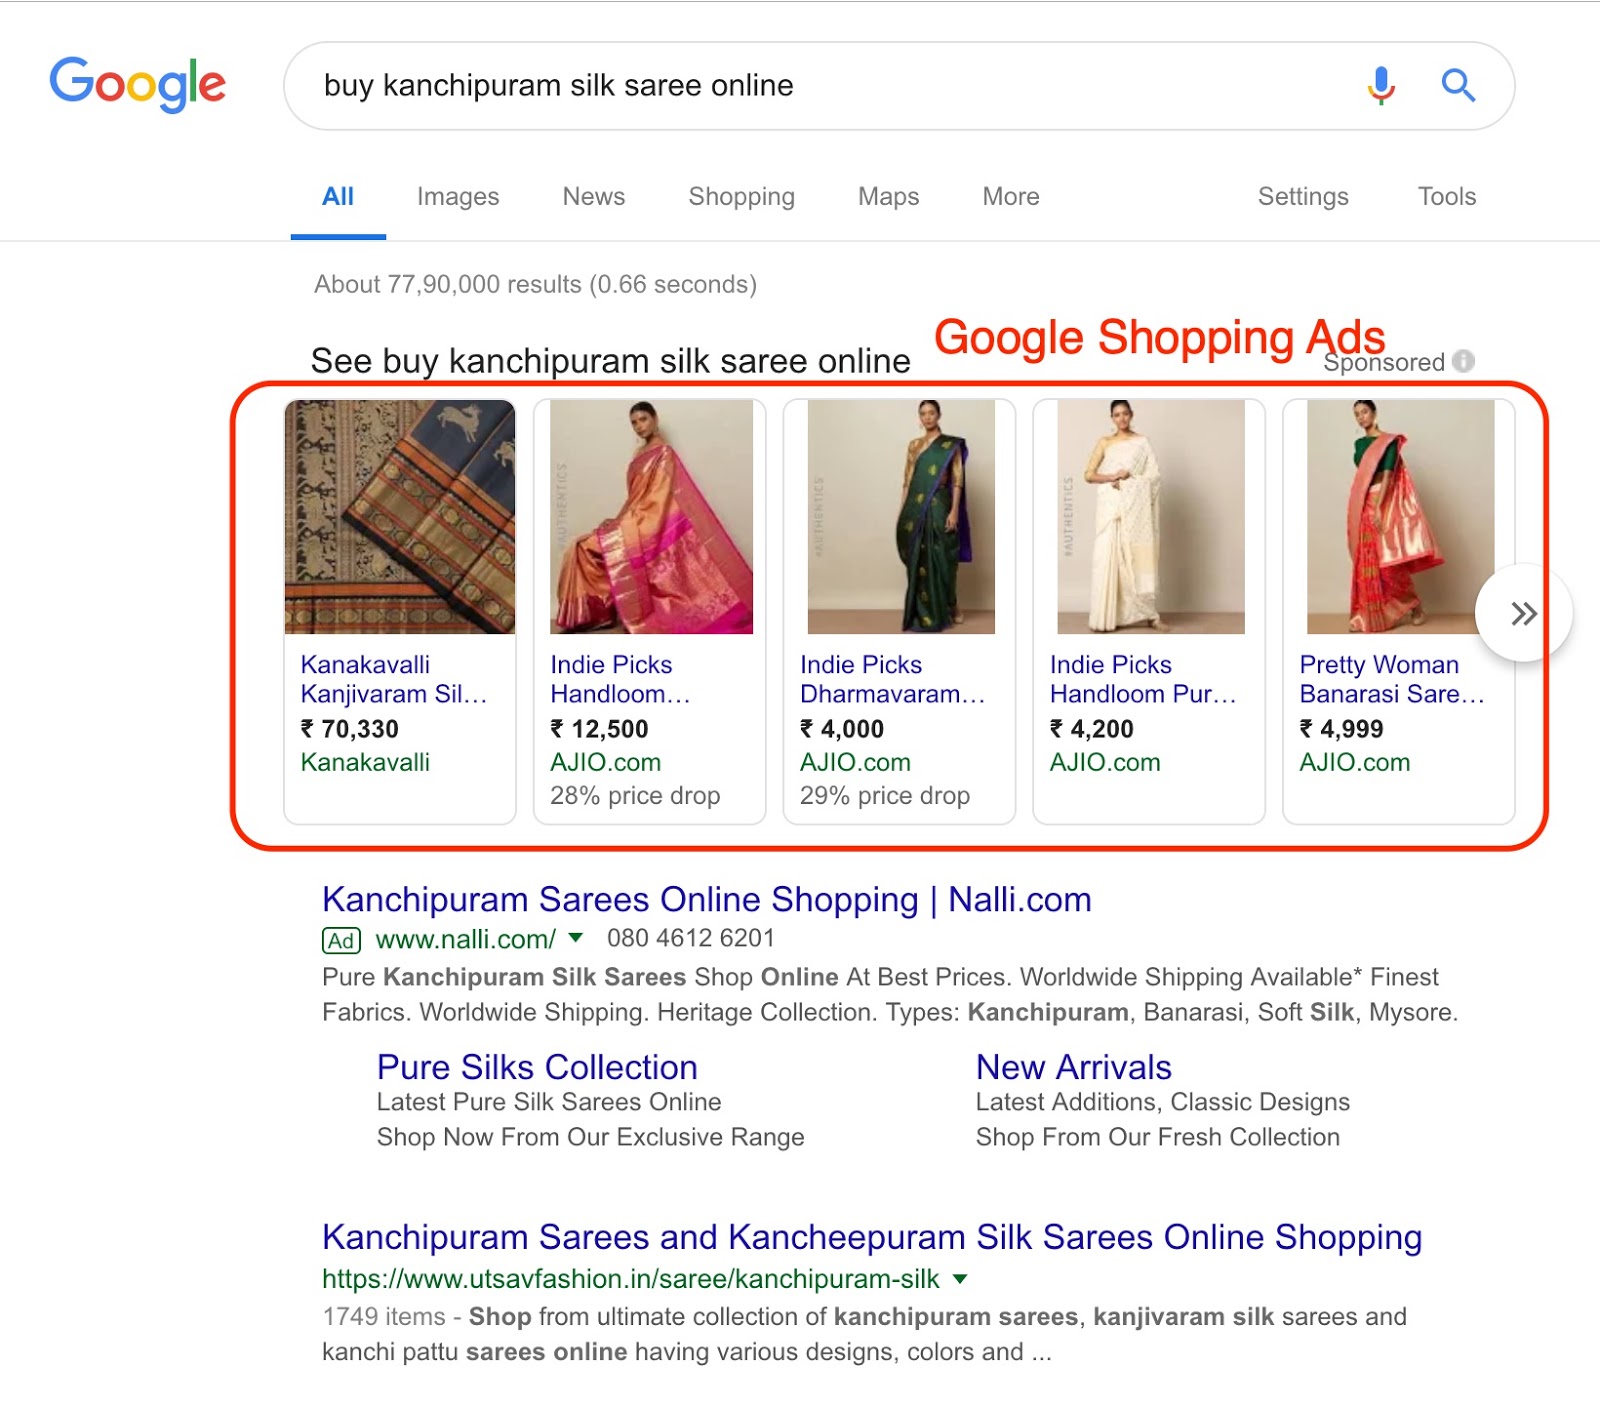Select the All tab

[x=338, y=197]
